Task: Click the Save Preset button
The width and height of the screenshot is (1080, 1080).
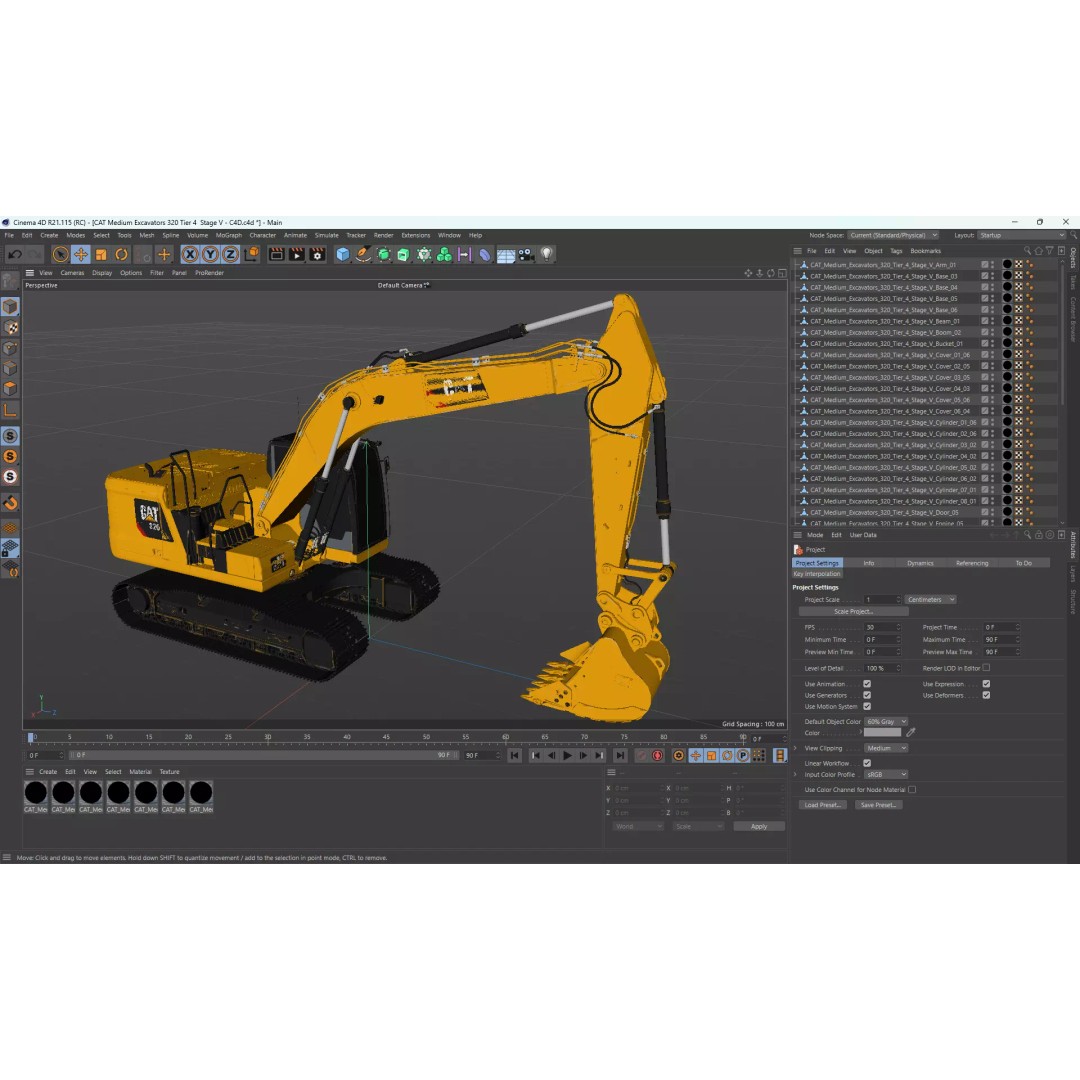Action: coord(878,805)
